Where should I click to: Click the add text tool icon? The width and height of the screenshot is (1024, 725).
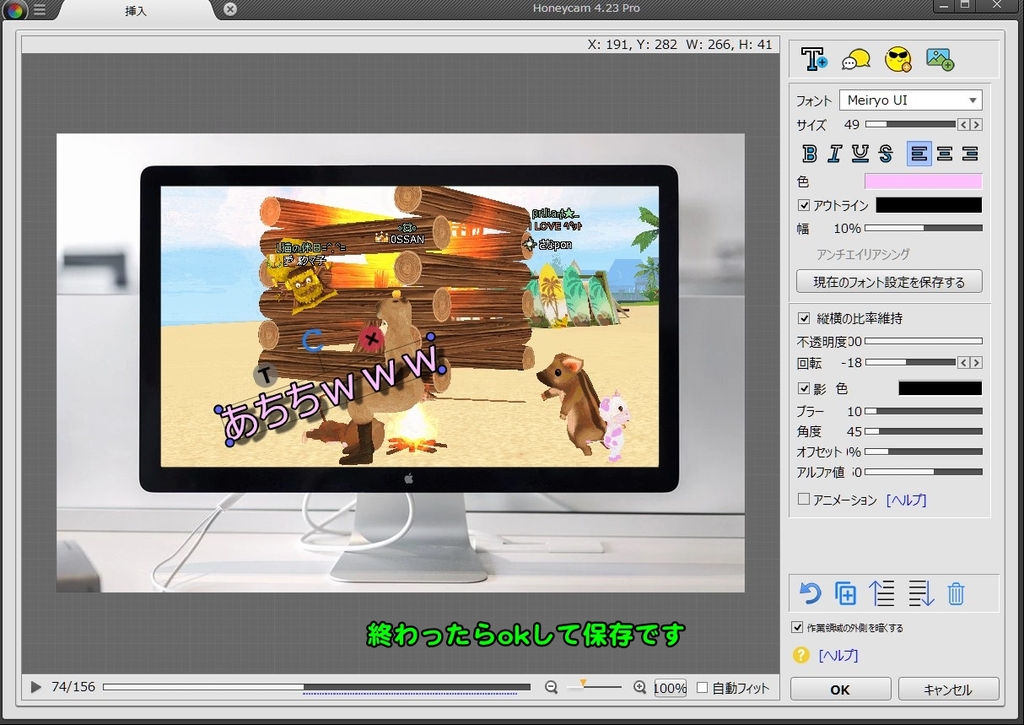point(814,59)
